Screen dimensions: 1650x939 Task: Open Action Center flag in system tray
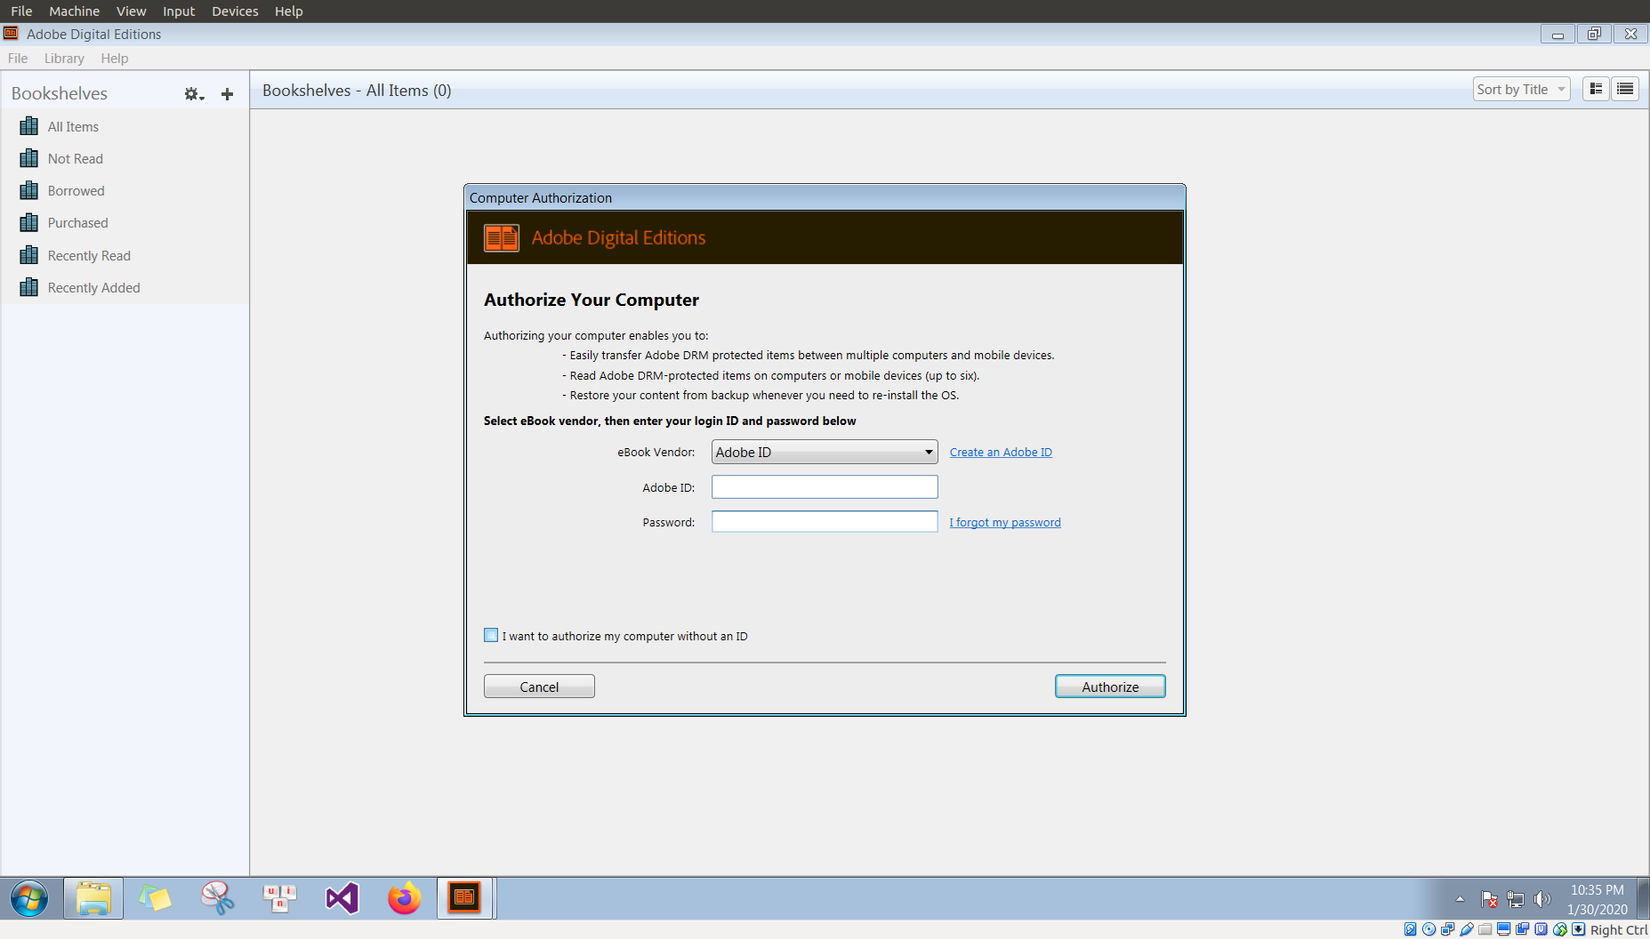pos(1489,899)
